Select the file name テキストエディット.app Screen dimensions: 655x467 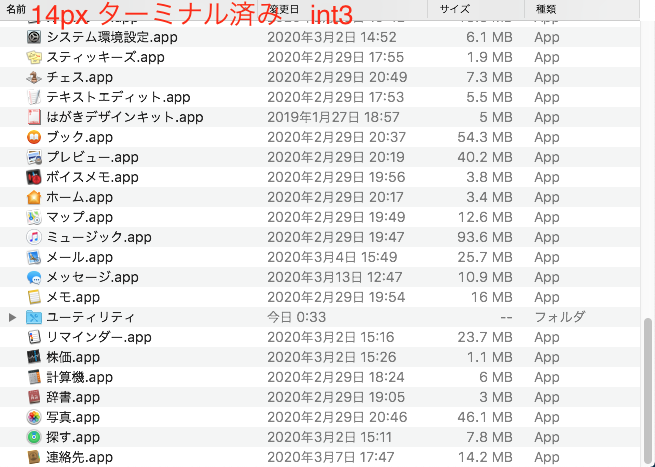pyautogui.click(x=118, y=97)
